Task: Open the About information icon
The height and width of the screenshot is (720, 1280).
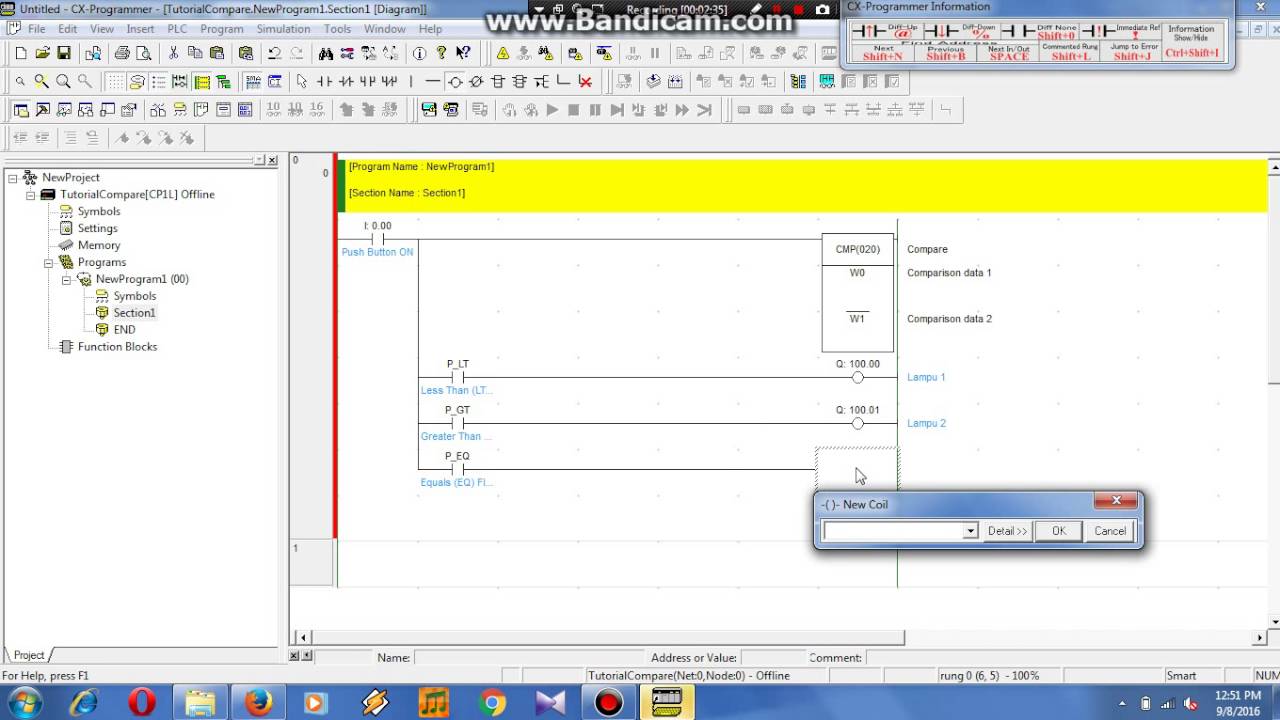Action: coord(419,53)
